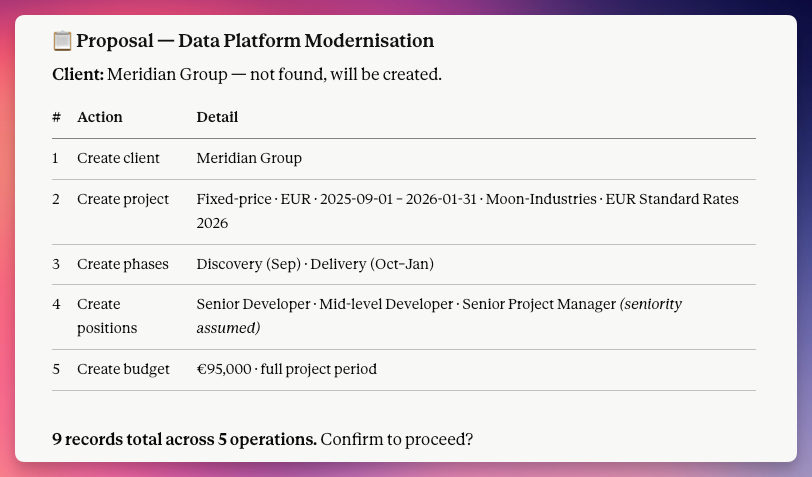Click the €95,000 budget detail
This screenshot has height=477, width=812.
224,369
